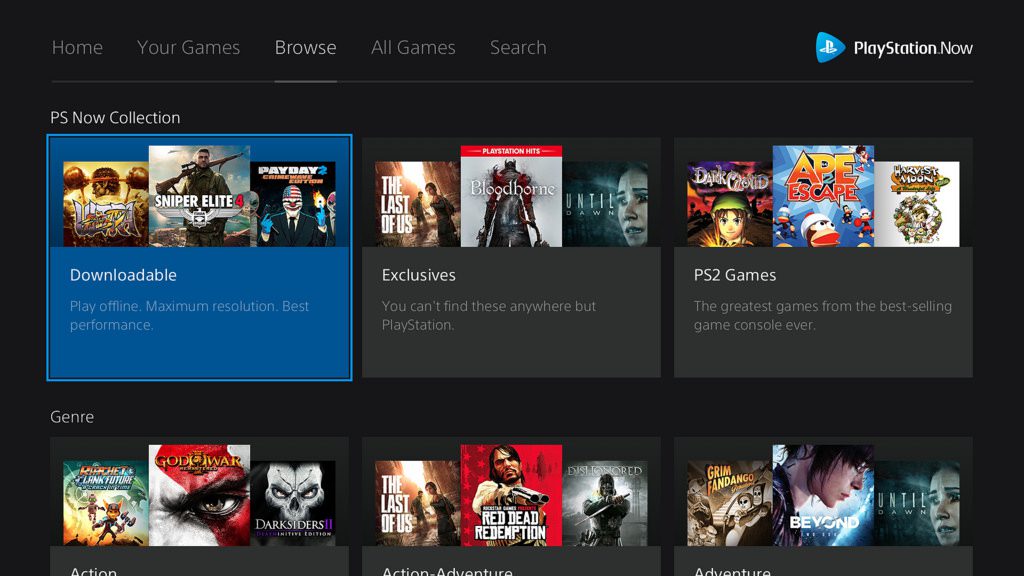Switch to the Your Games tab
The image size is (1024, 576).
click(x=188, y=47)
